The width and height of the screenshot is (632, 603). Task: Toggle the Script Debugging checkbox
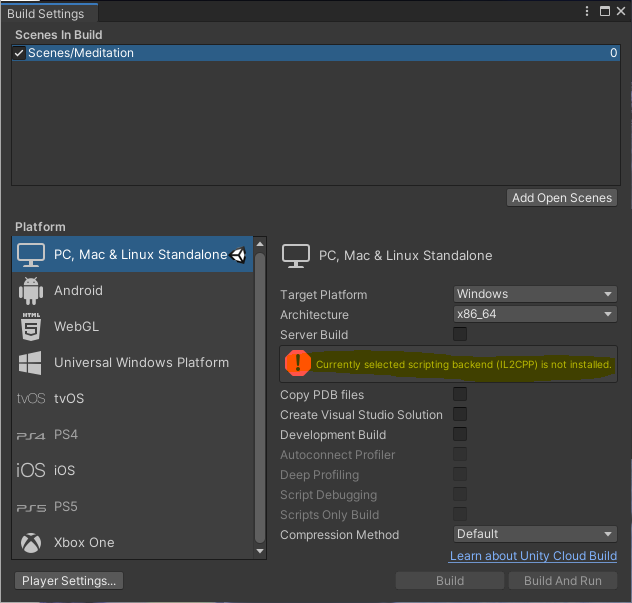point(460,494)
